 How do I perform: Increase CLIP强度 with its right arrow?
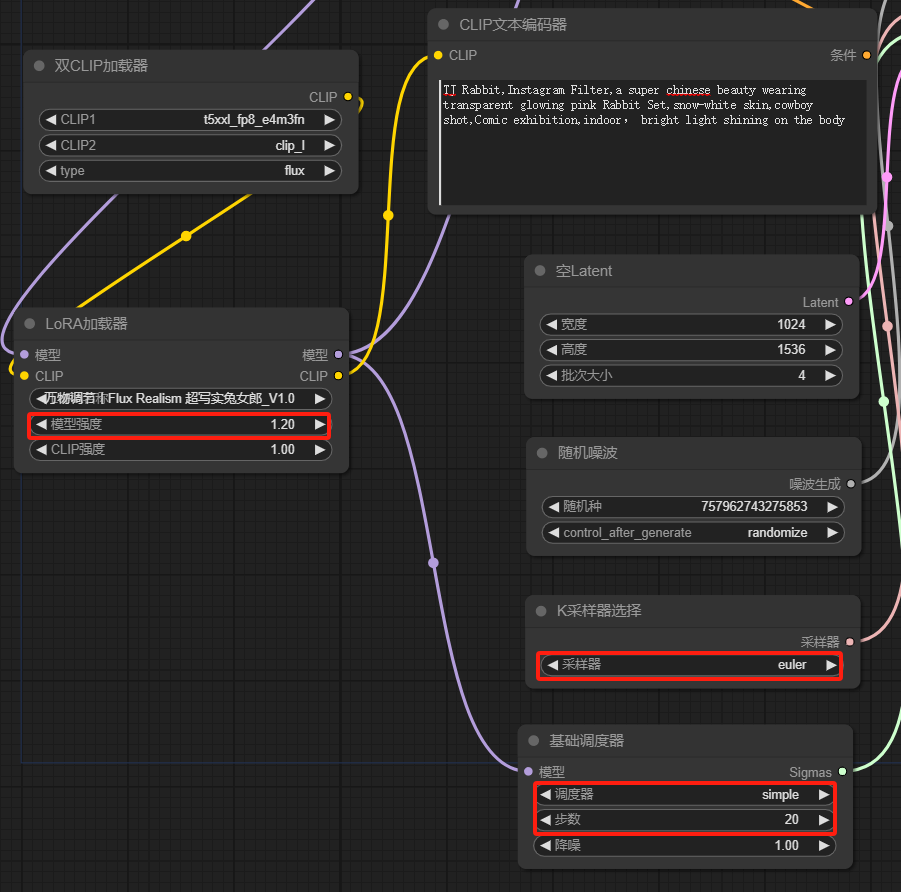[319, 449]
